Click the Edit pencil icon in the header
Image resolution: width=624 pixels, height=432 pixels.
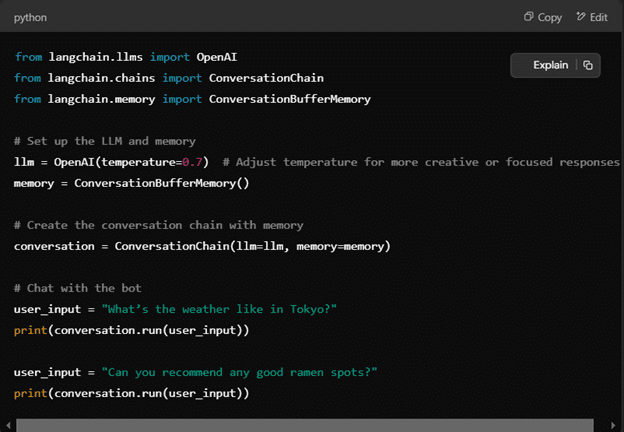pos(581,17)
